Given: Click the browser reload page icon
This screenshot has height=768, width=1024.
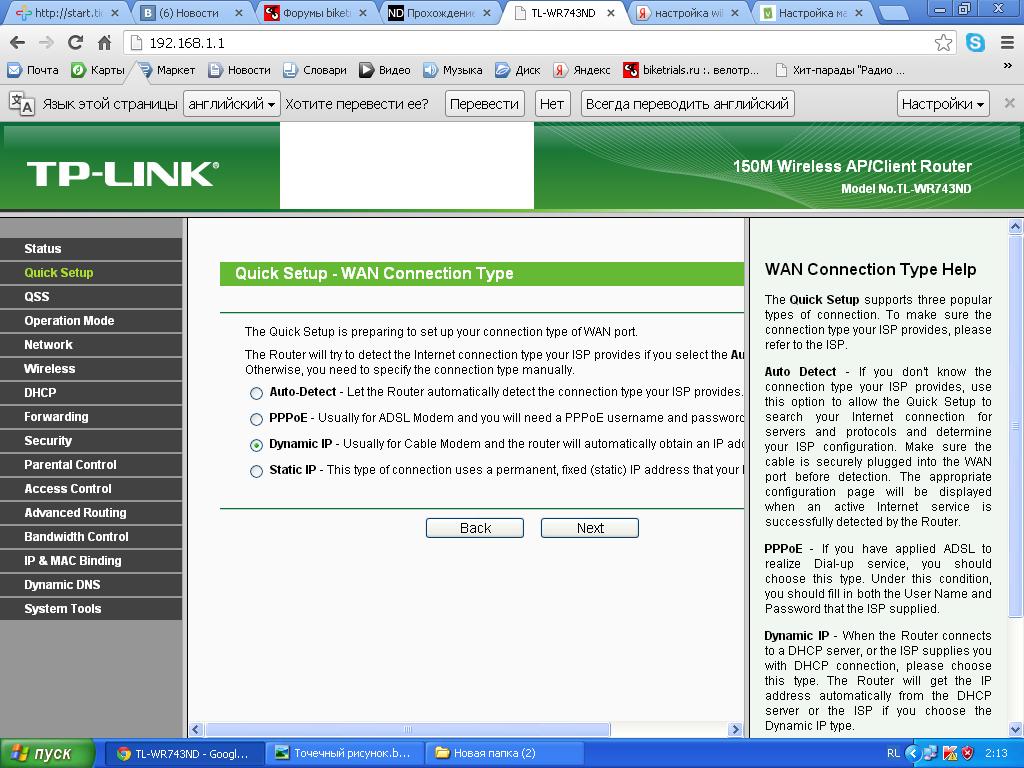Looking at the screenshot, I should (x=75, y=43).
